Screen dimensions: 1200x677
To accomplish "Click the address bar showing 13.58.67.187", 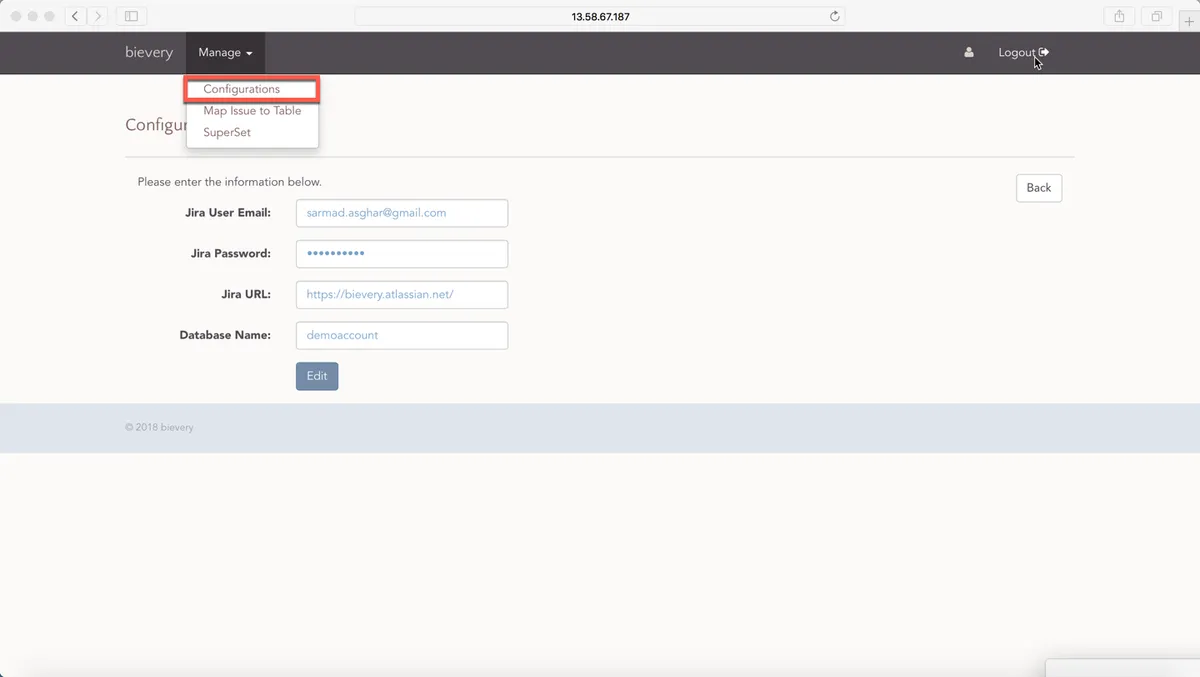I will [x=600, y=16].
